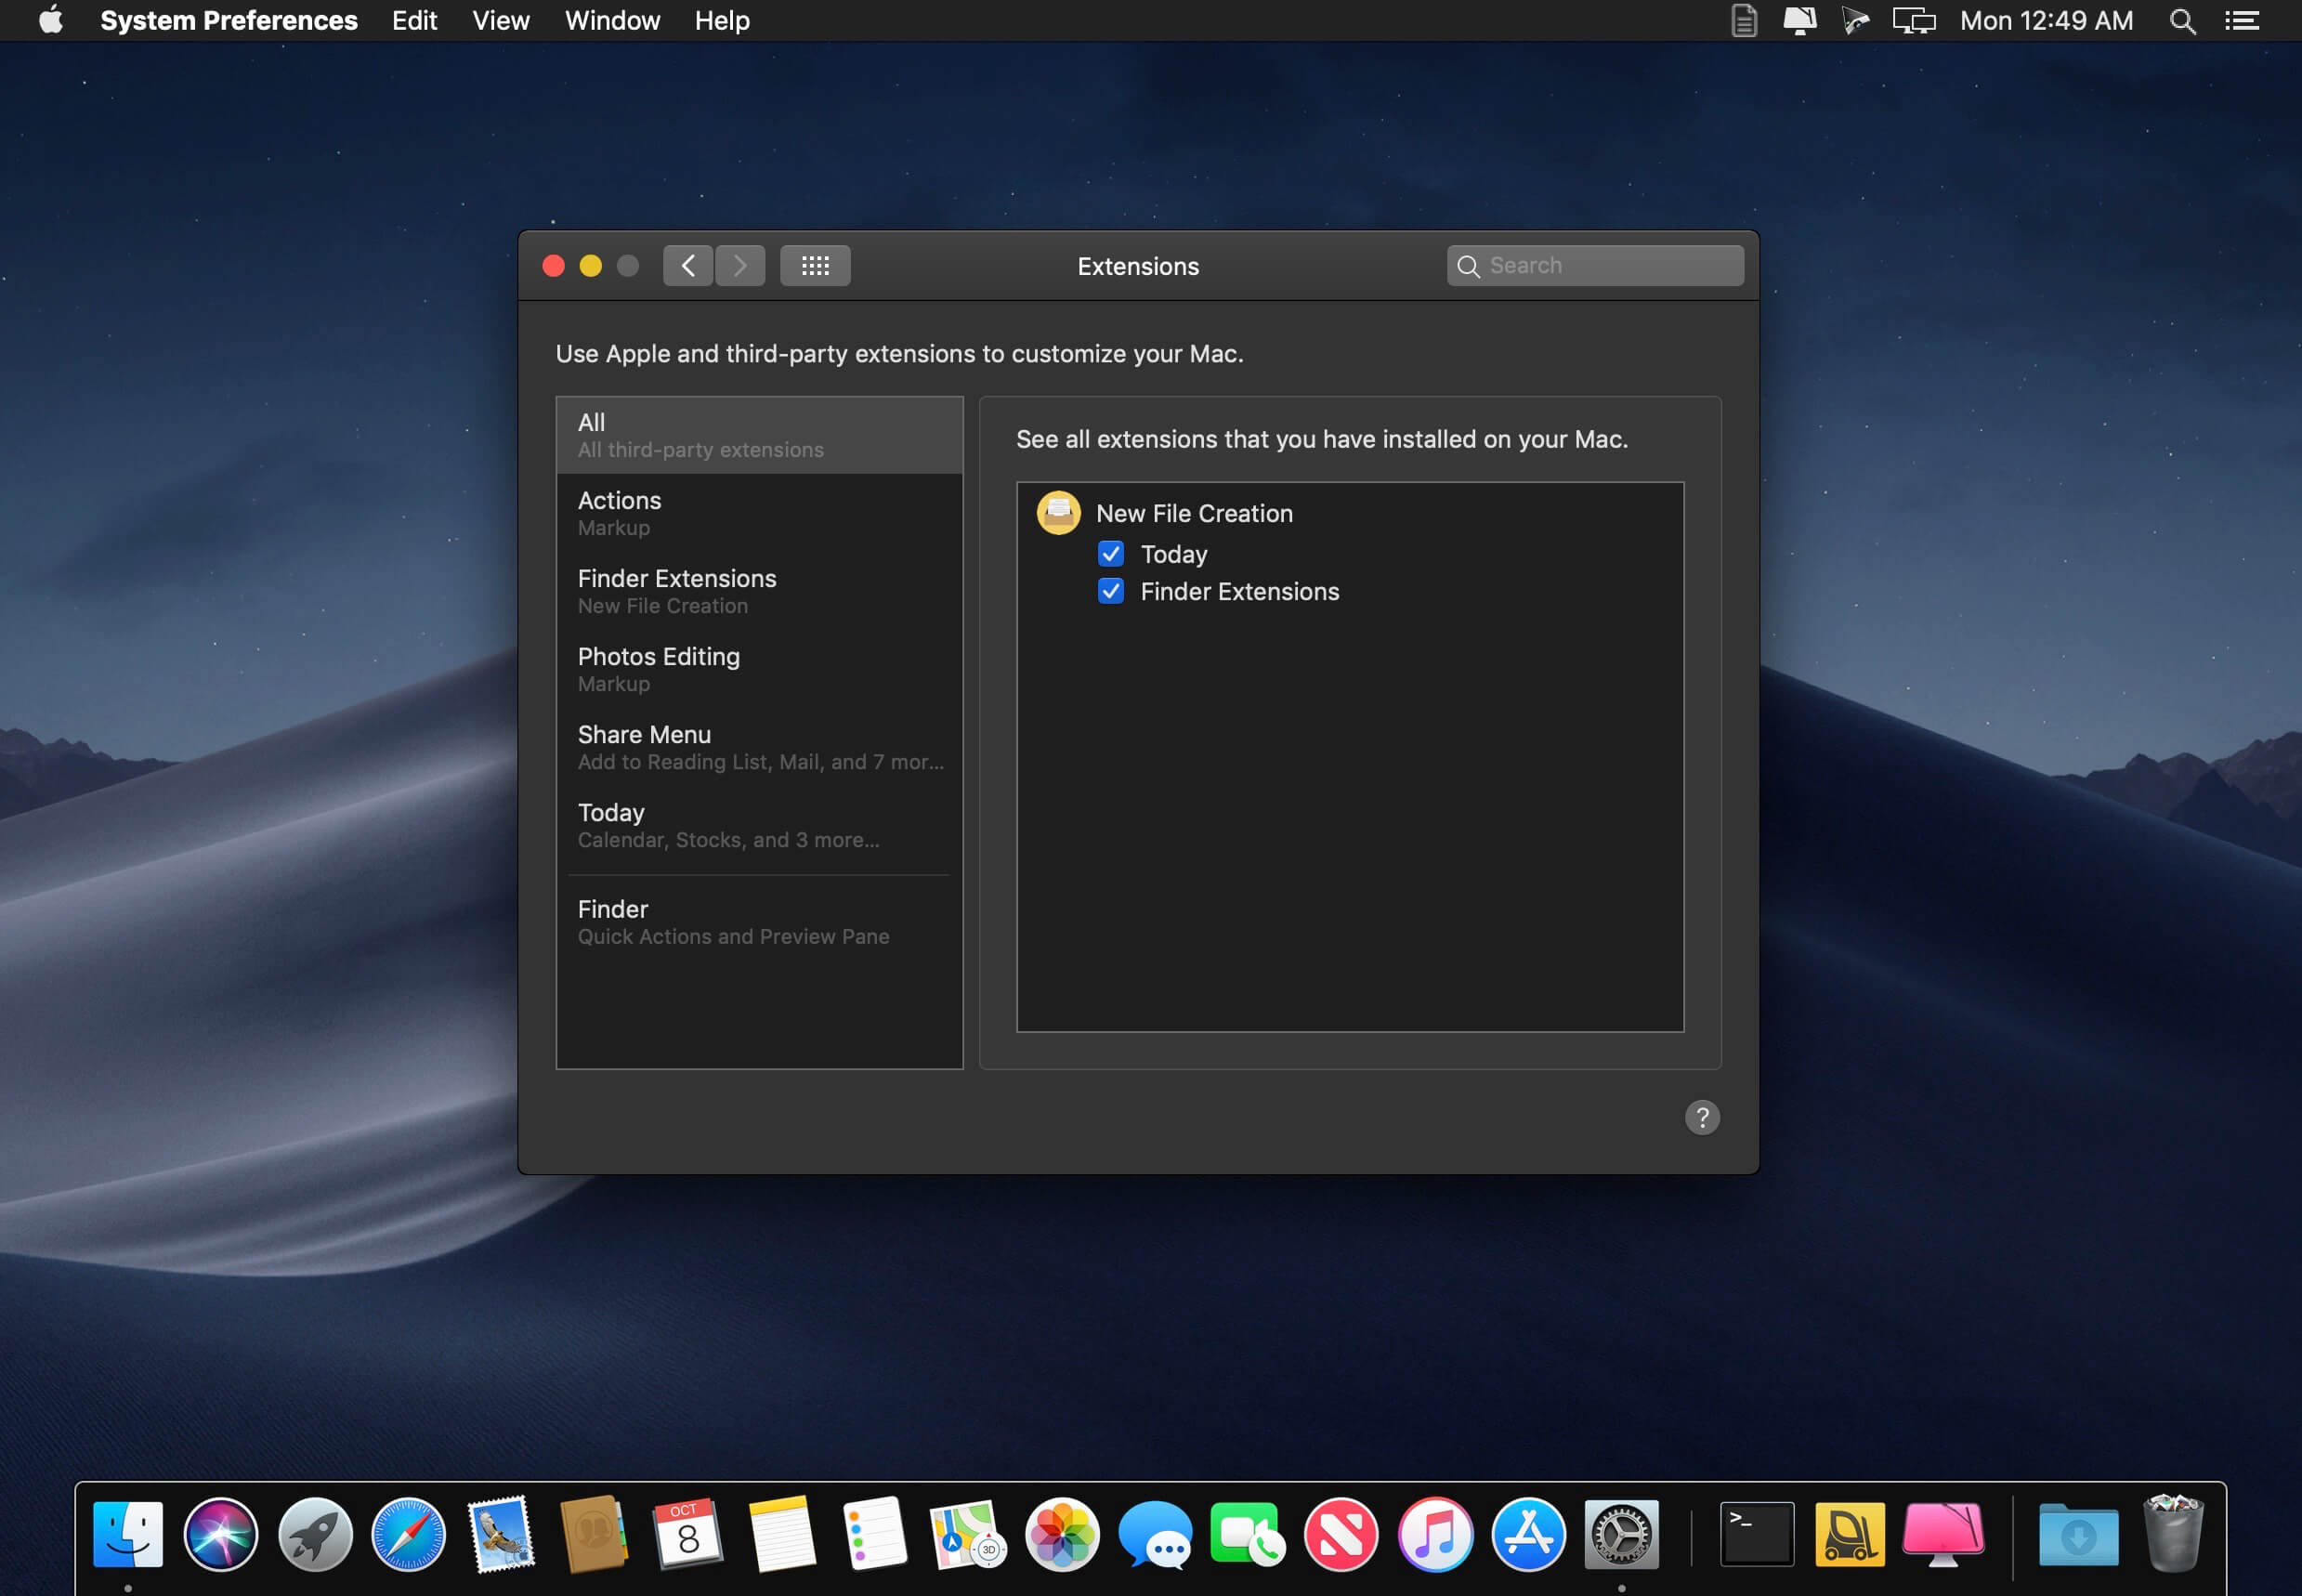Select the Today category in sidebar
Image resolution: width=2302 pixels, height=1596 pixels.
759,825
